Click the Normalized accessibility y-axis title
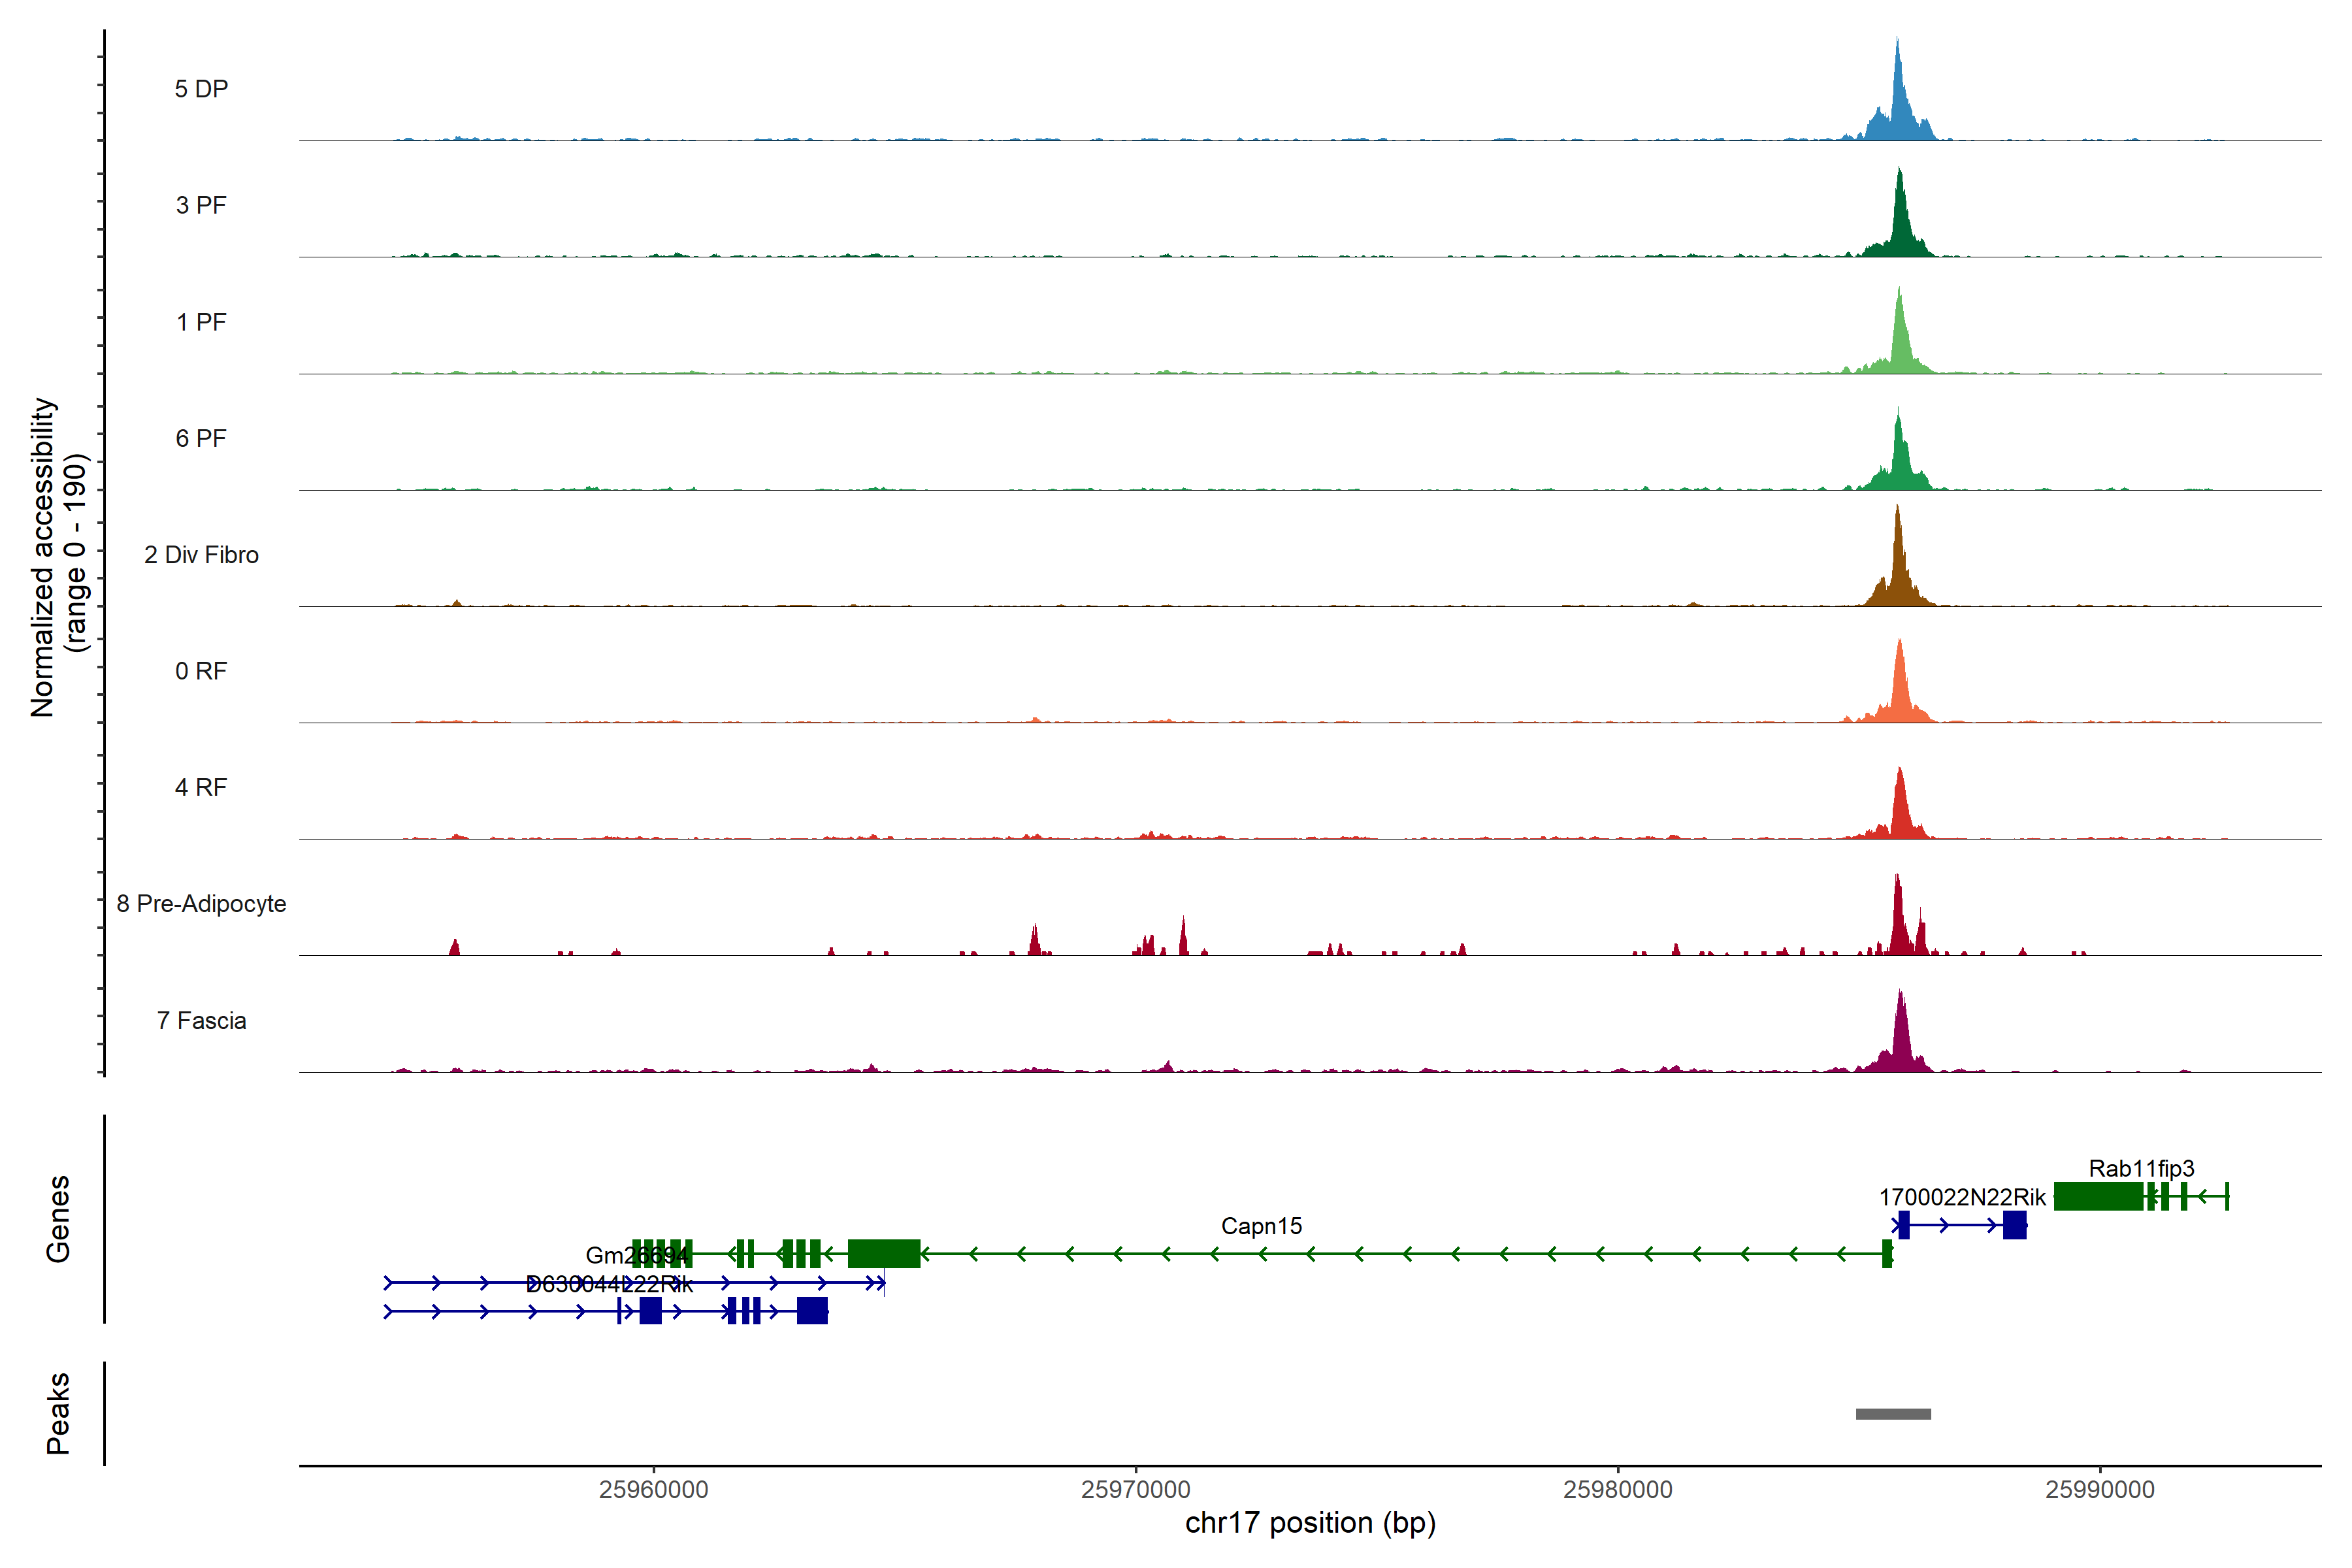2352x1568 pixels. point(58,557)
